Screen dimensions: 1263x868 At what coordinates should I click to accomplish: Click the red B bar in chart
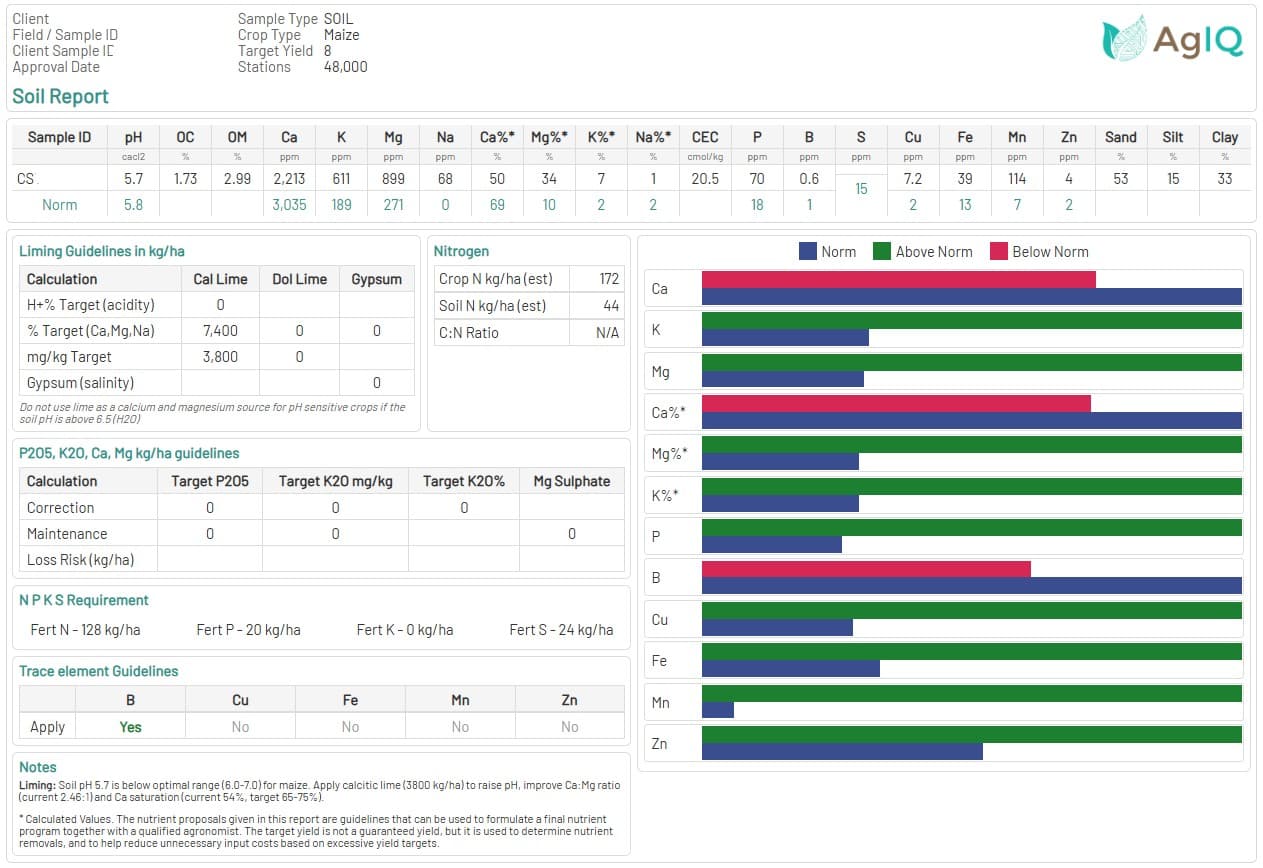(x=866, y=569)
